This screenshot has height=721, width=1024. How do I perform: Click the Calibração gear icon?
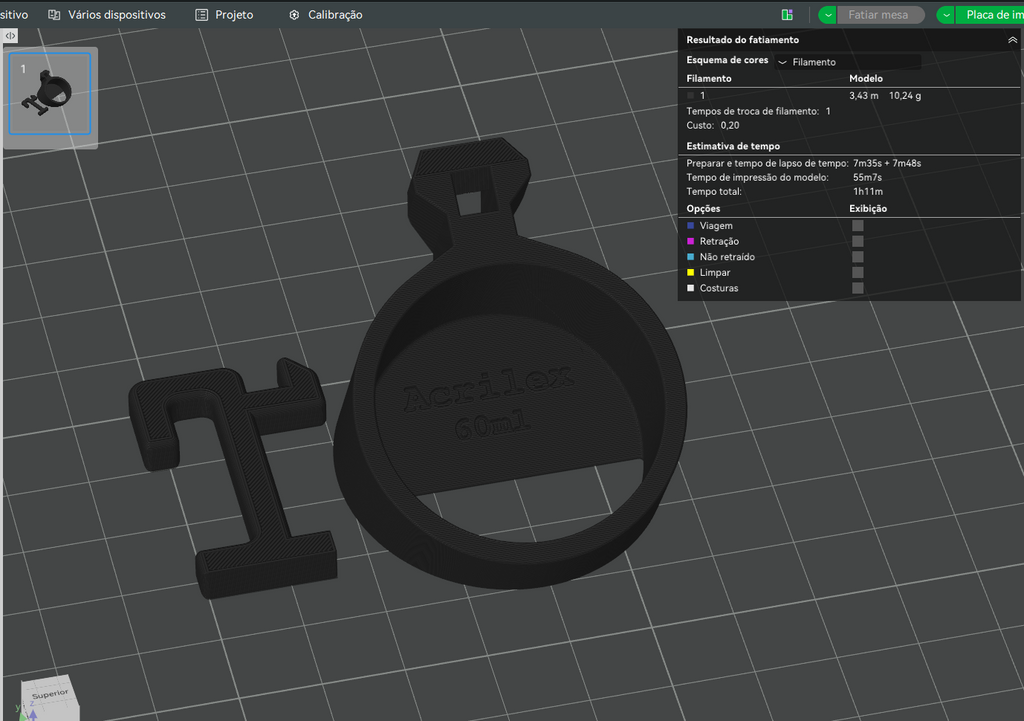295,14
